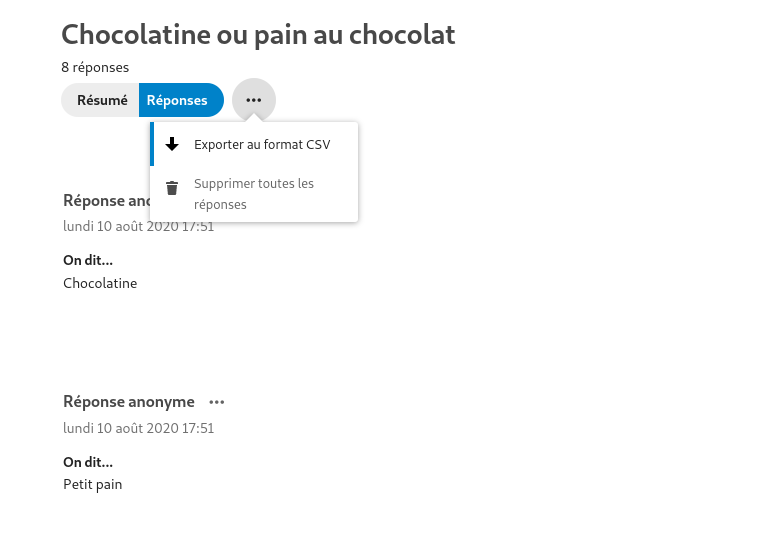Switch to the Résumé tab
The width and height of the screenshot is (783, 544).
point(100,100)
